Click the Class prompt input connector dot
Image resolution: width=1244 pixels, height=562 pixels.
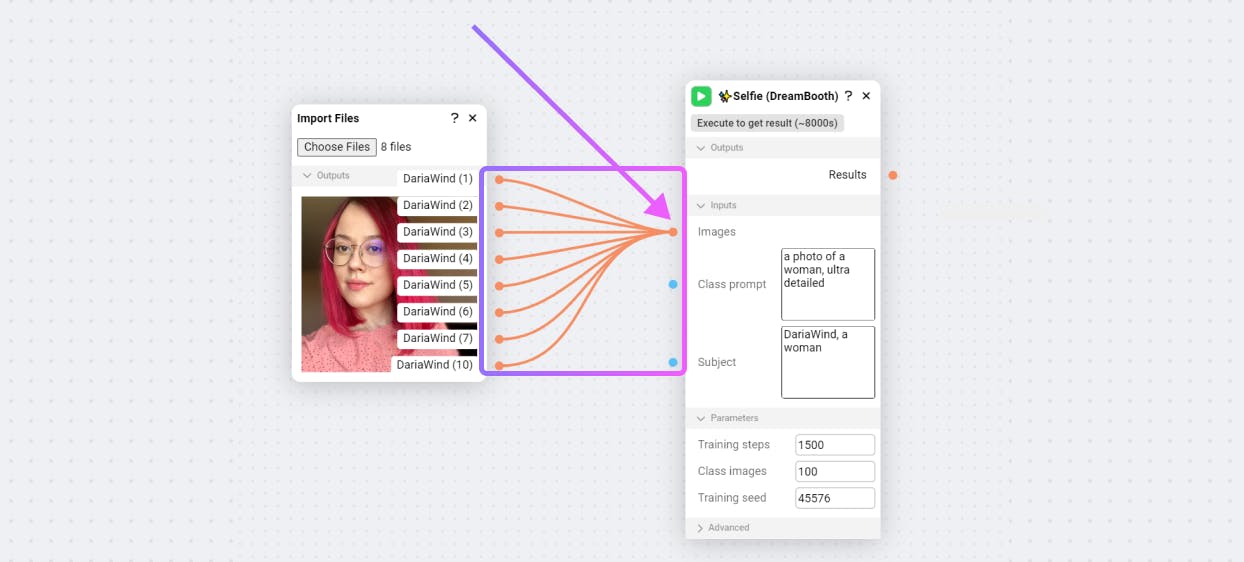673,284
